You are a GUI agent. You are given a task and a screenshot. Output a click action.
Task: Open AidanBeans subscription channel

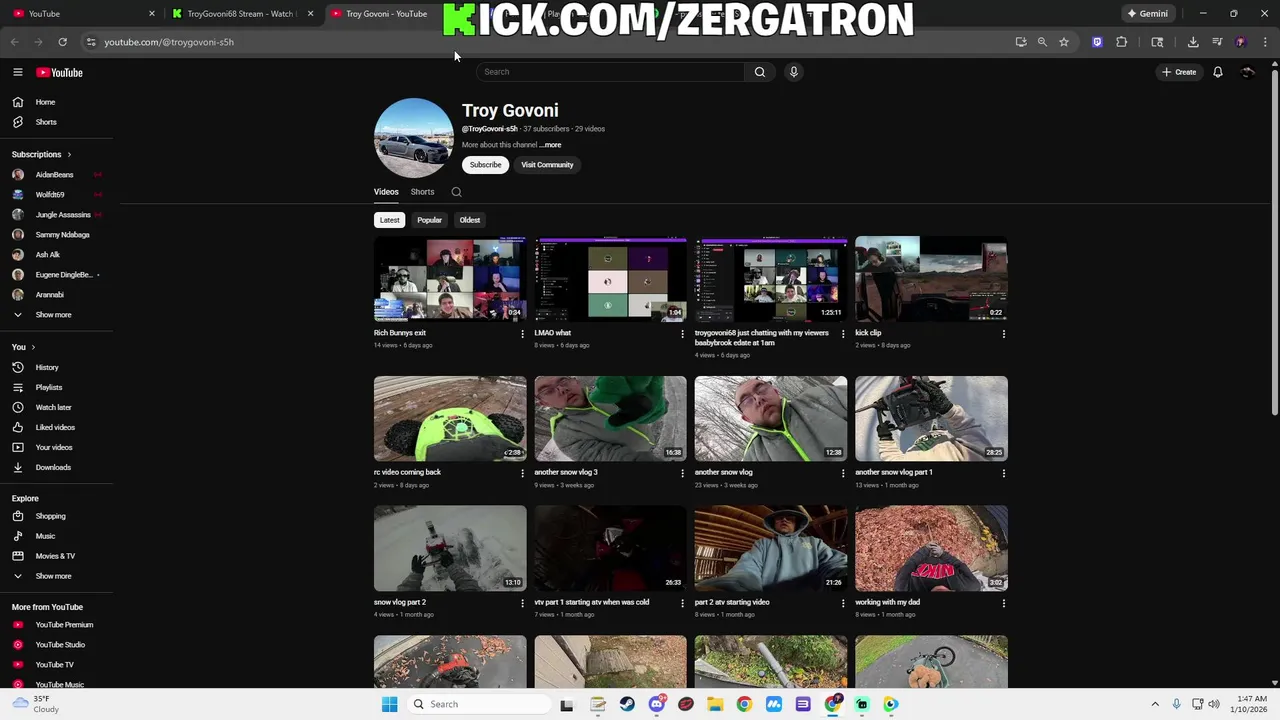pyautogui.click(x=56, y=174)
